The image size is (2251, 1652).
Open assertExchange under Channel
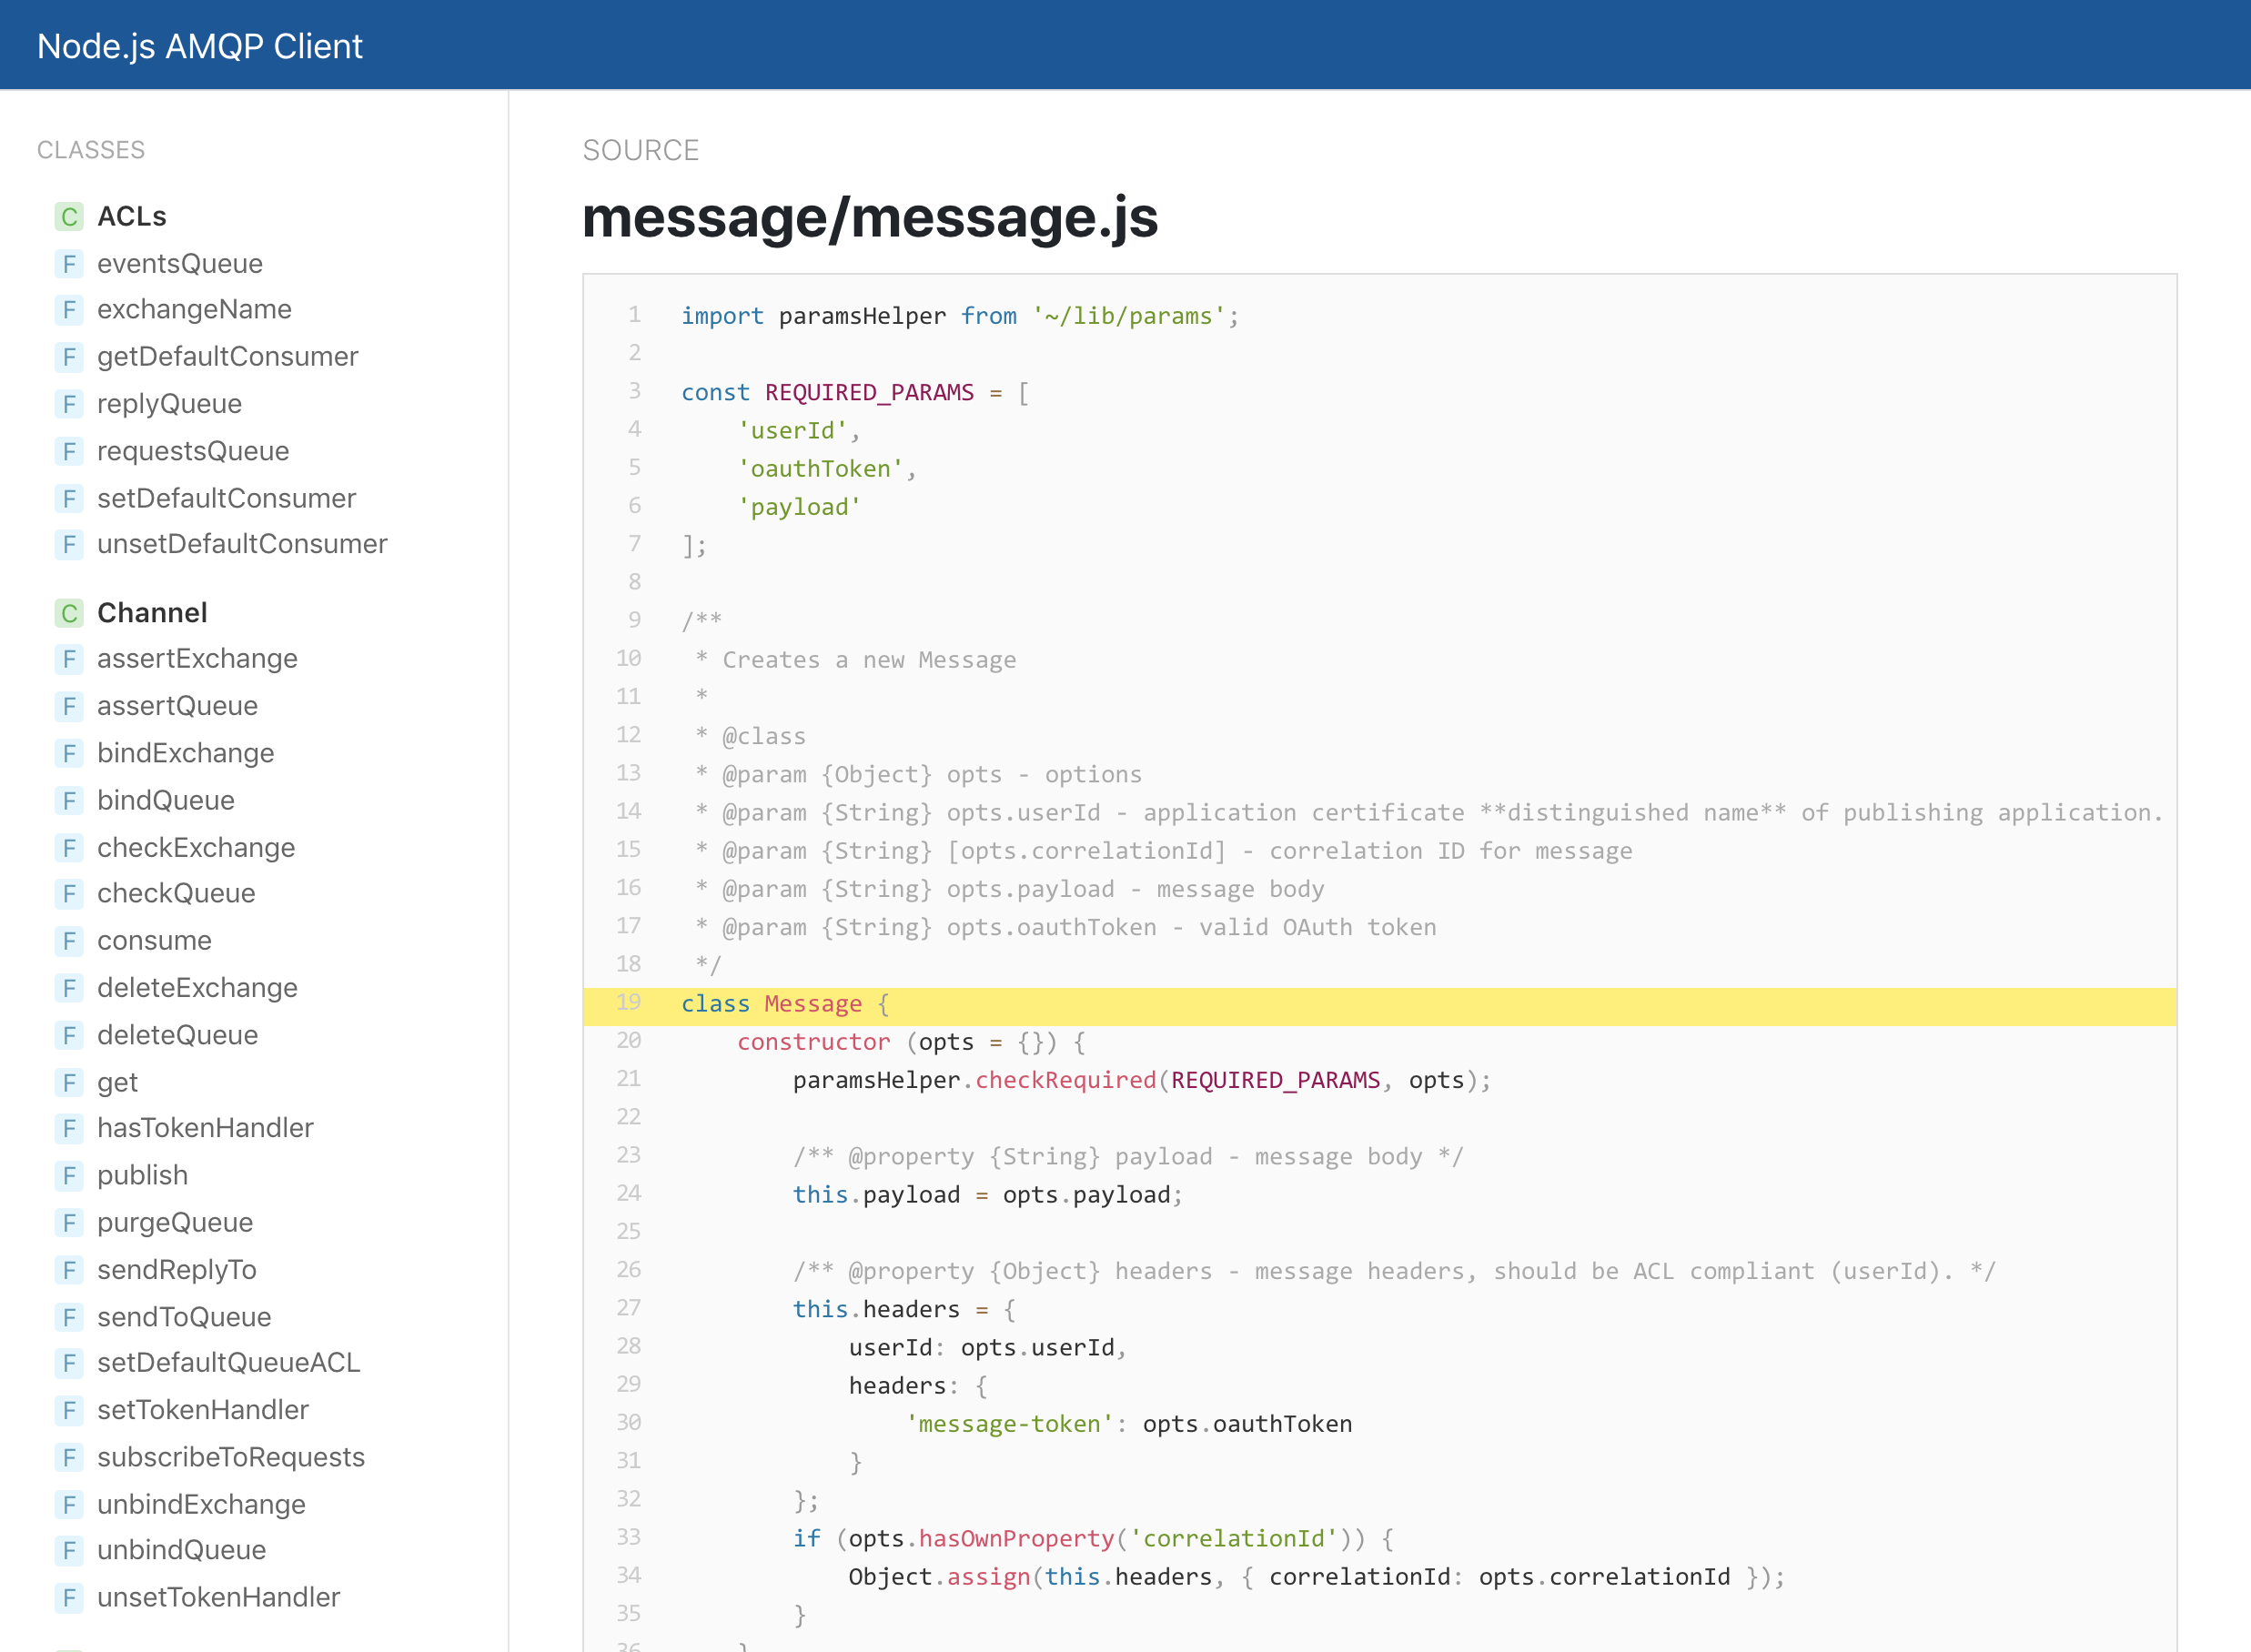197,659
